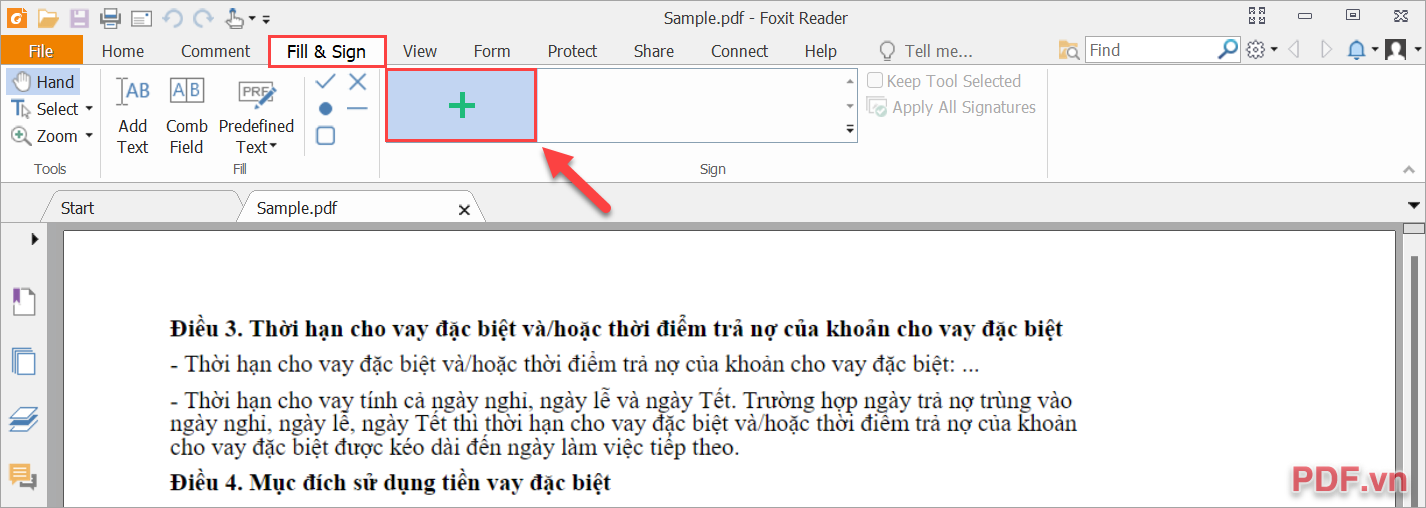Click the email envelope icon in quick toolbar
This screenshot has width=1426, height=508.
[142, 18]
